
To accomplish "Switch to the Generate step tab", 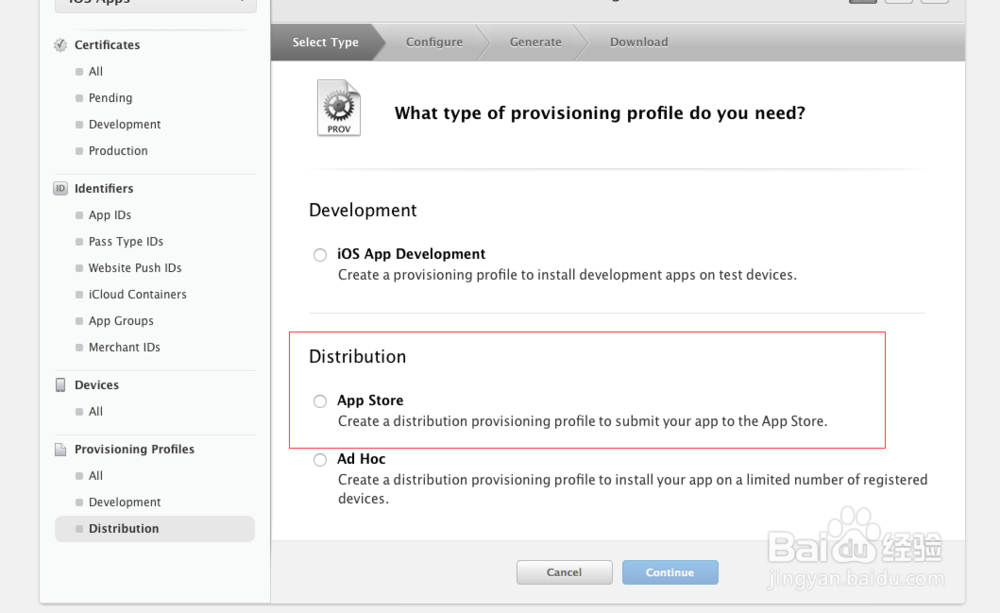I will point(535,42).
